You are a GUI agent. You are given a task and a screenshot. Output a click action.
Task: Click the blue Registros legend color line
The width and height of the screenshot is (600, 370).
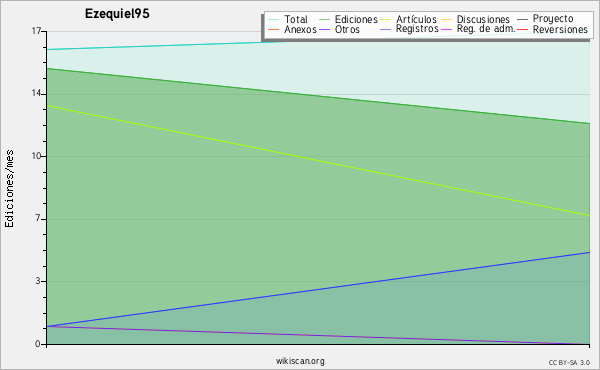pyautogui.click(x=385, y=29)
